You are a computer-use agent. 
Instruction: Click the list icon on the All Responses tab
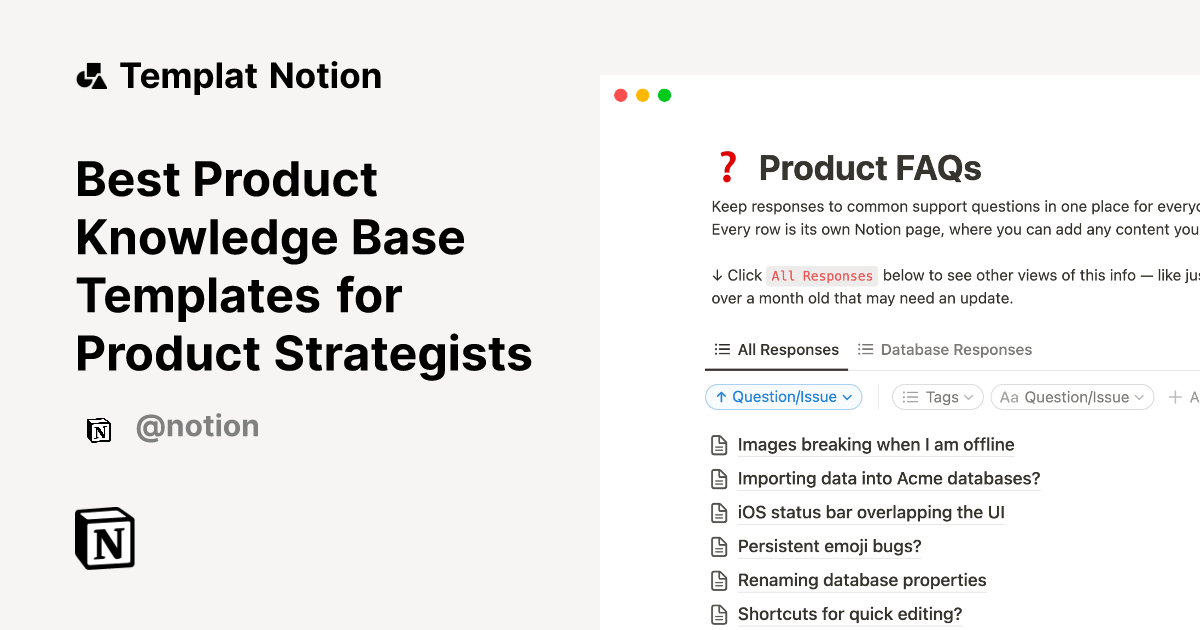pos(722,349)
